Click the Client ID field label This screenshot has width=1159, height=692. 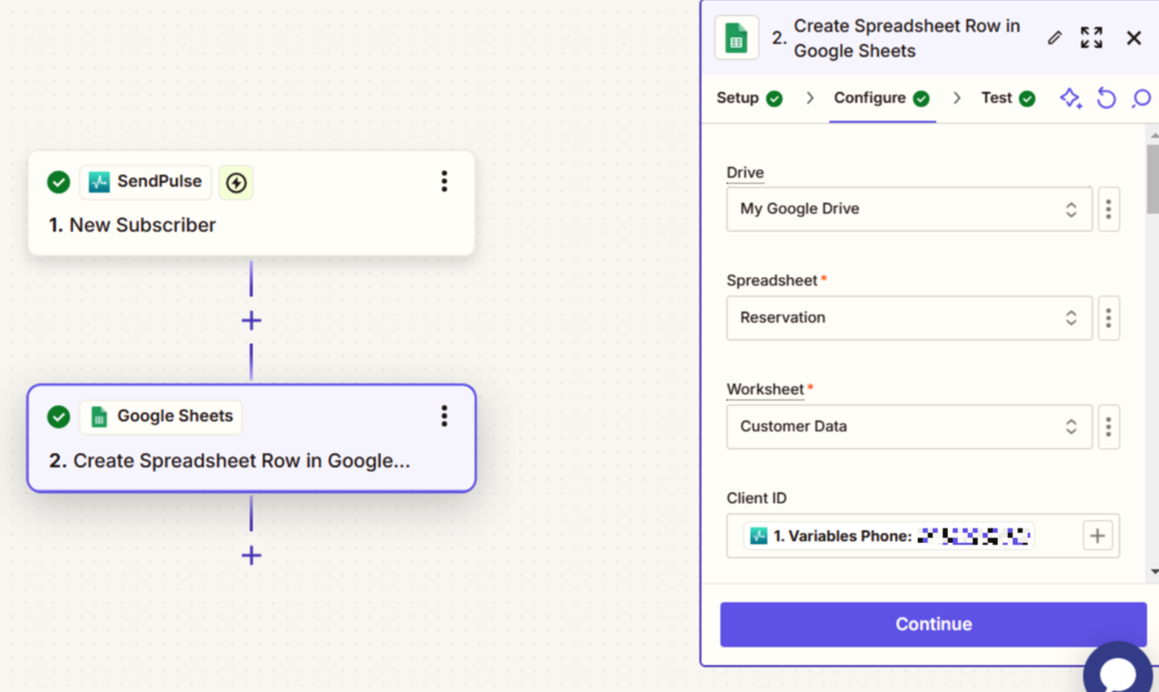point(756,498)
